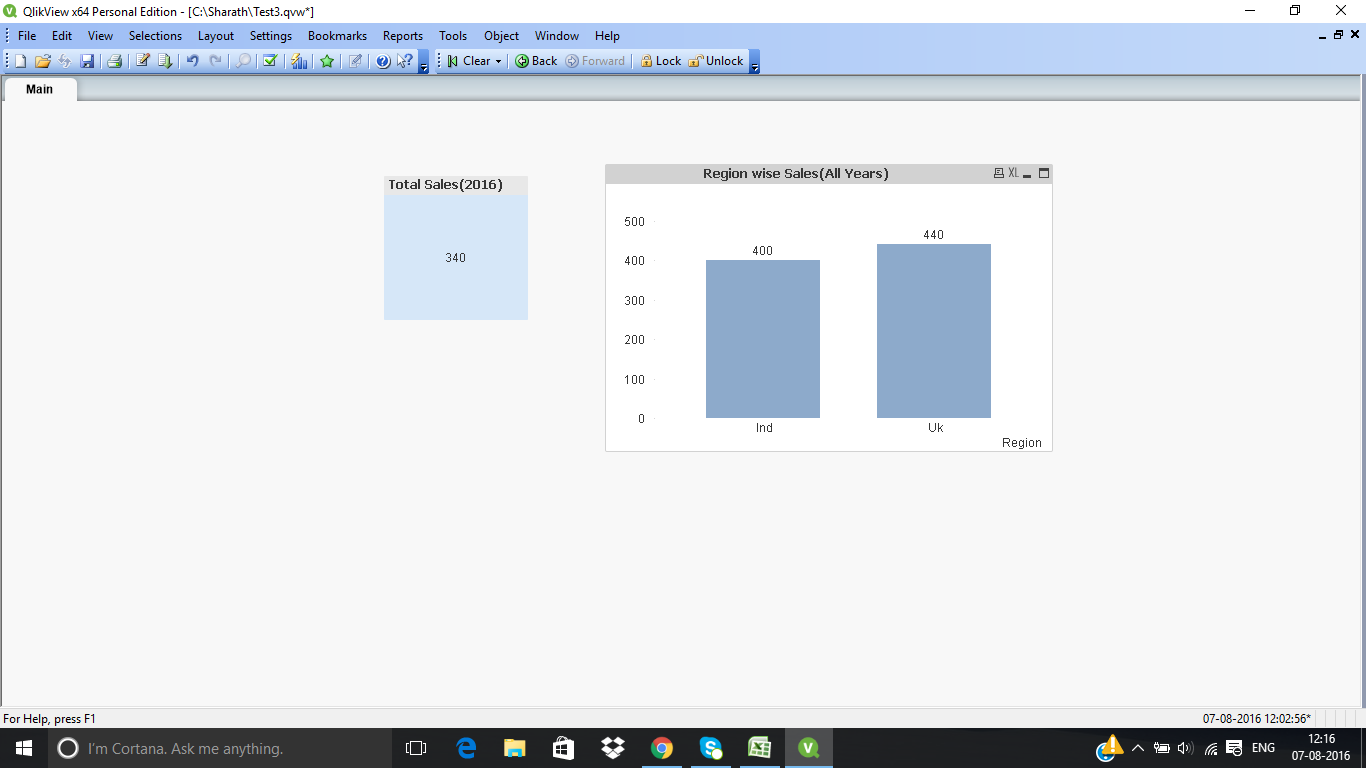The width and height of the screenshot is (1366, 768).
Task: Run Reload script toolbar icon
Action: point(165,61)
